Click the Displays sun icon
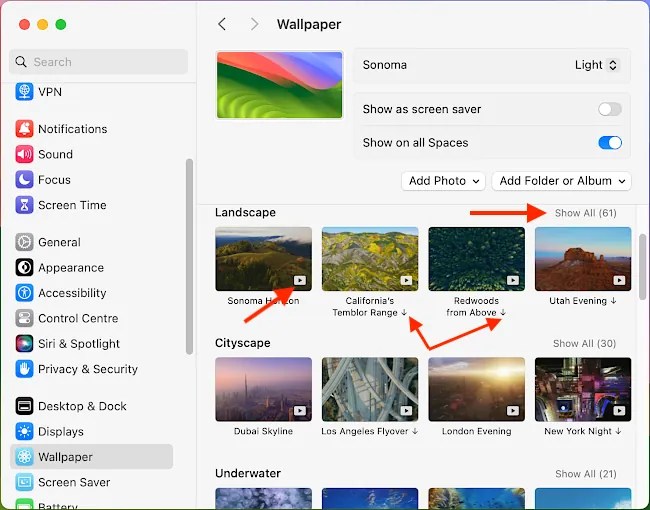The width and height of the screenshot is (650, 510). pos(24,431)
